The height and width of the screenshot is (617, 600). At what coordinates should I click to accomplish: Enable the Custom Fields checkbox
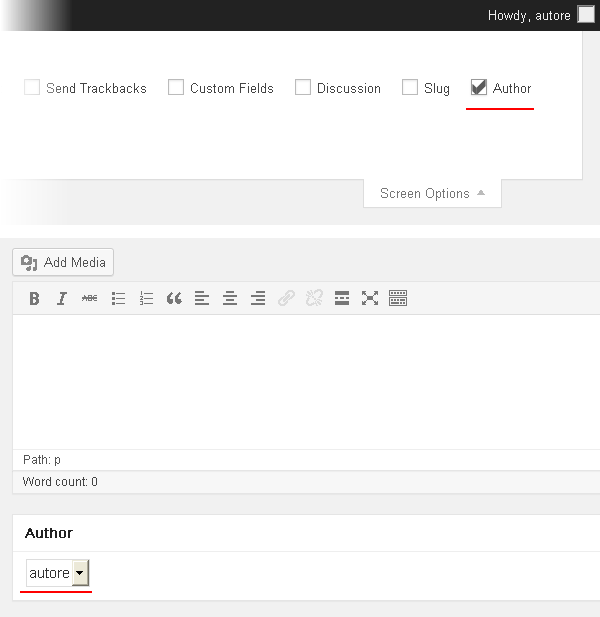176,87
